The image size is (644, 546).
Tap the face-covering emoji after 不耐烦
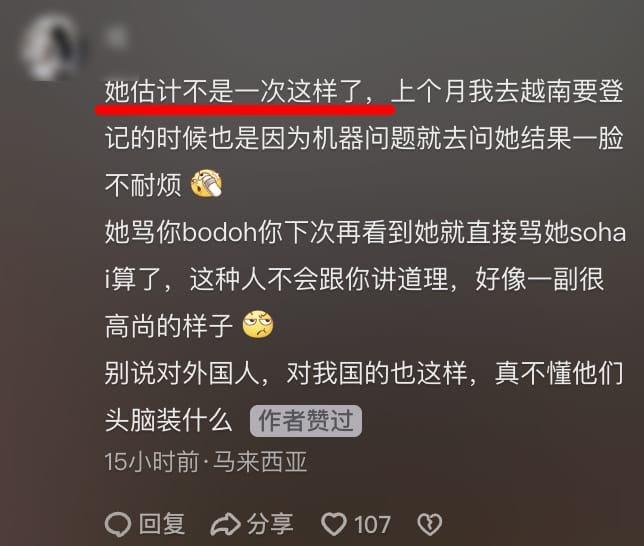[206, 183]
